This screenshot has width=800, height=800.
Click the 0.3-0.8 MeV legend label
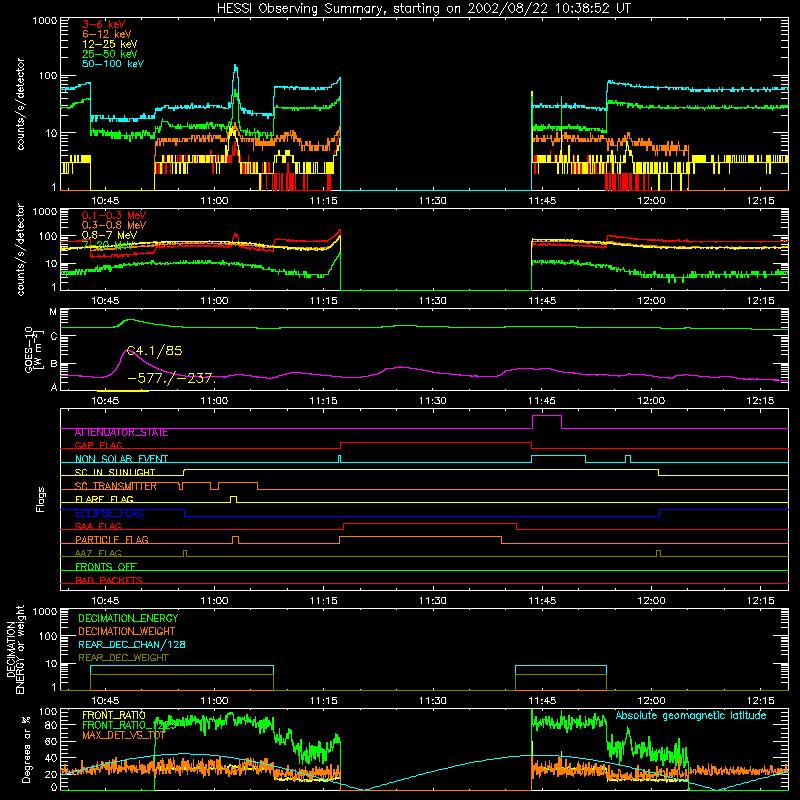tap(114, 225)
